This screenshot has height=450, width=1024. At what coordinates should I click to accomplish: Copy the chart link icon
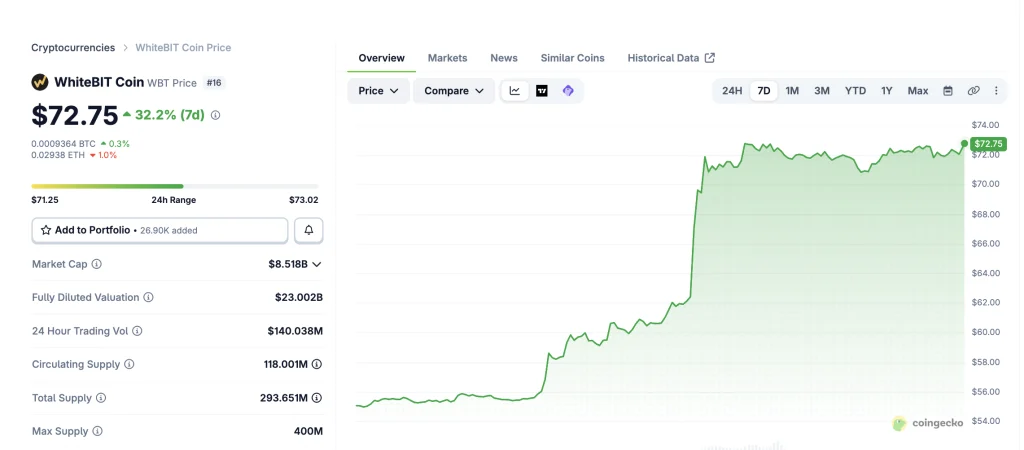pos(973,91)
